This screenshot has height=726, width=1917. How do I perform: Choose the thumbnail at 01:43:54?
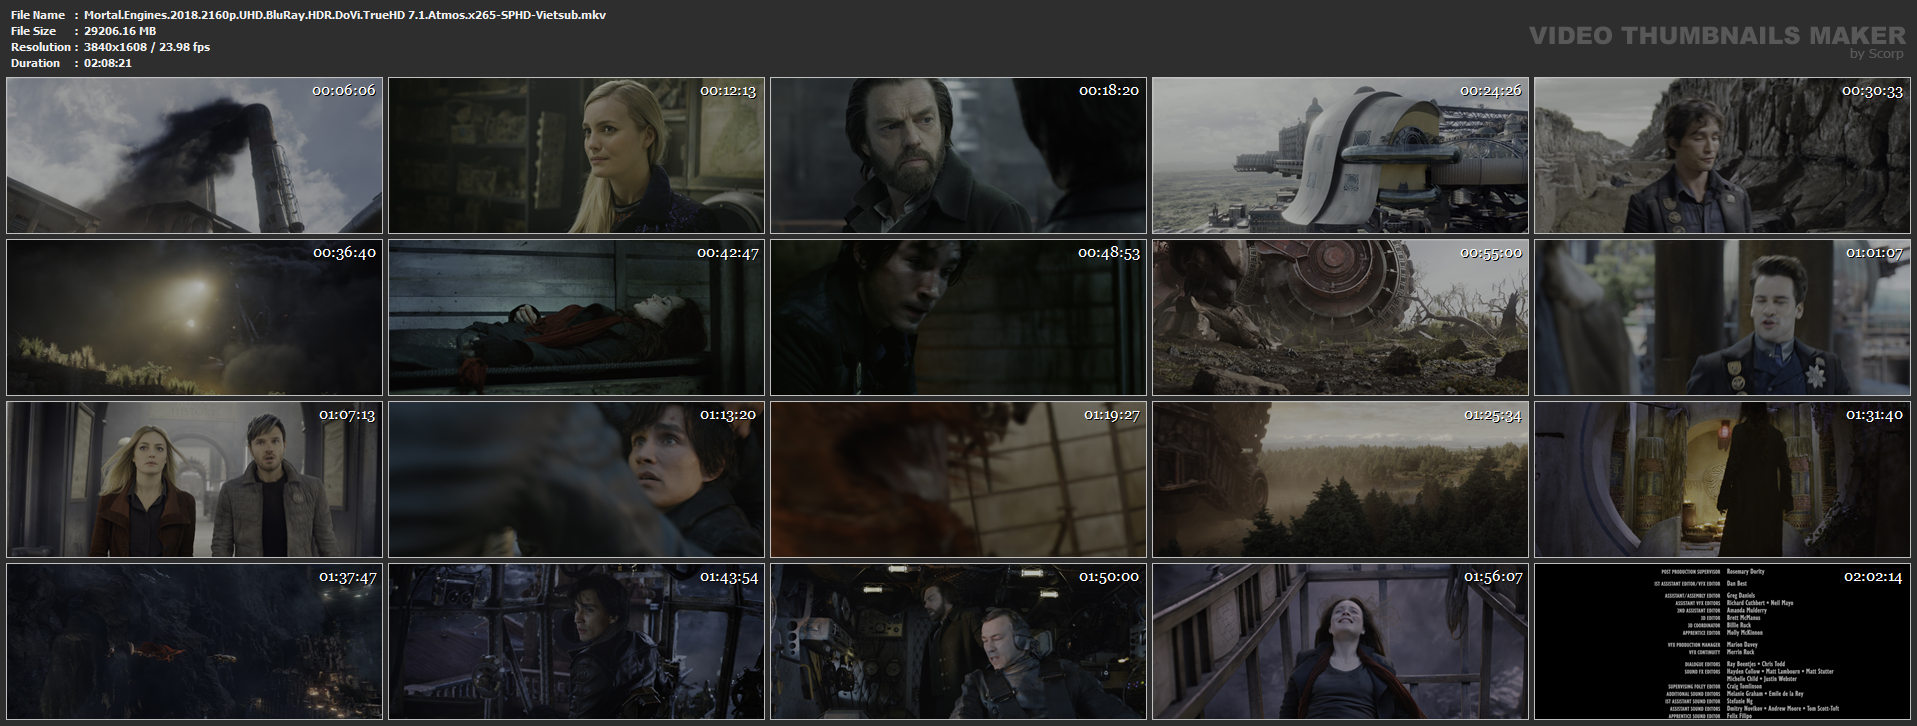tap(576, 641)
